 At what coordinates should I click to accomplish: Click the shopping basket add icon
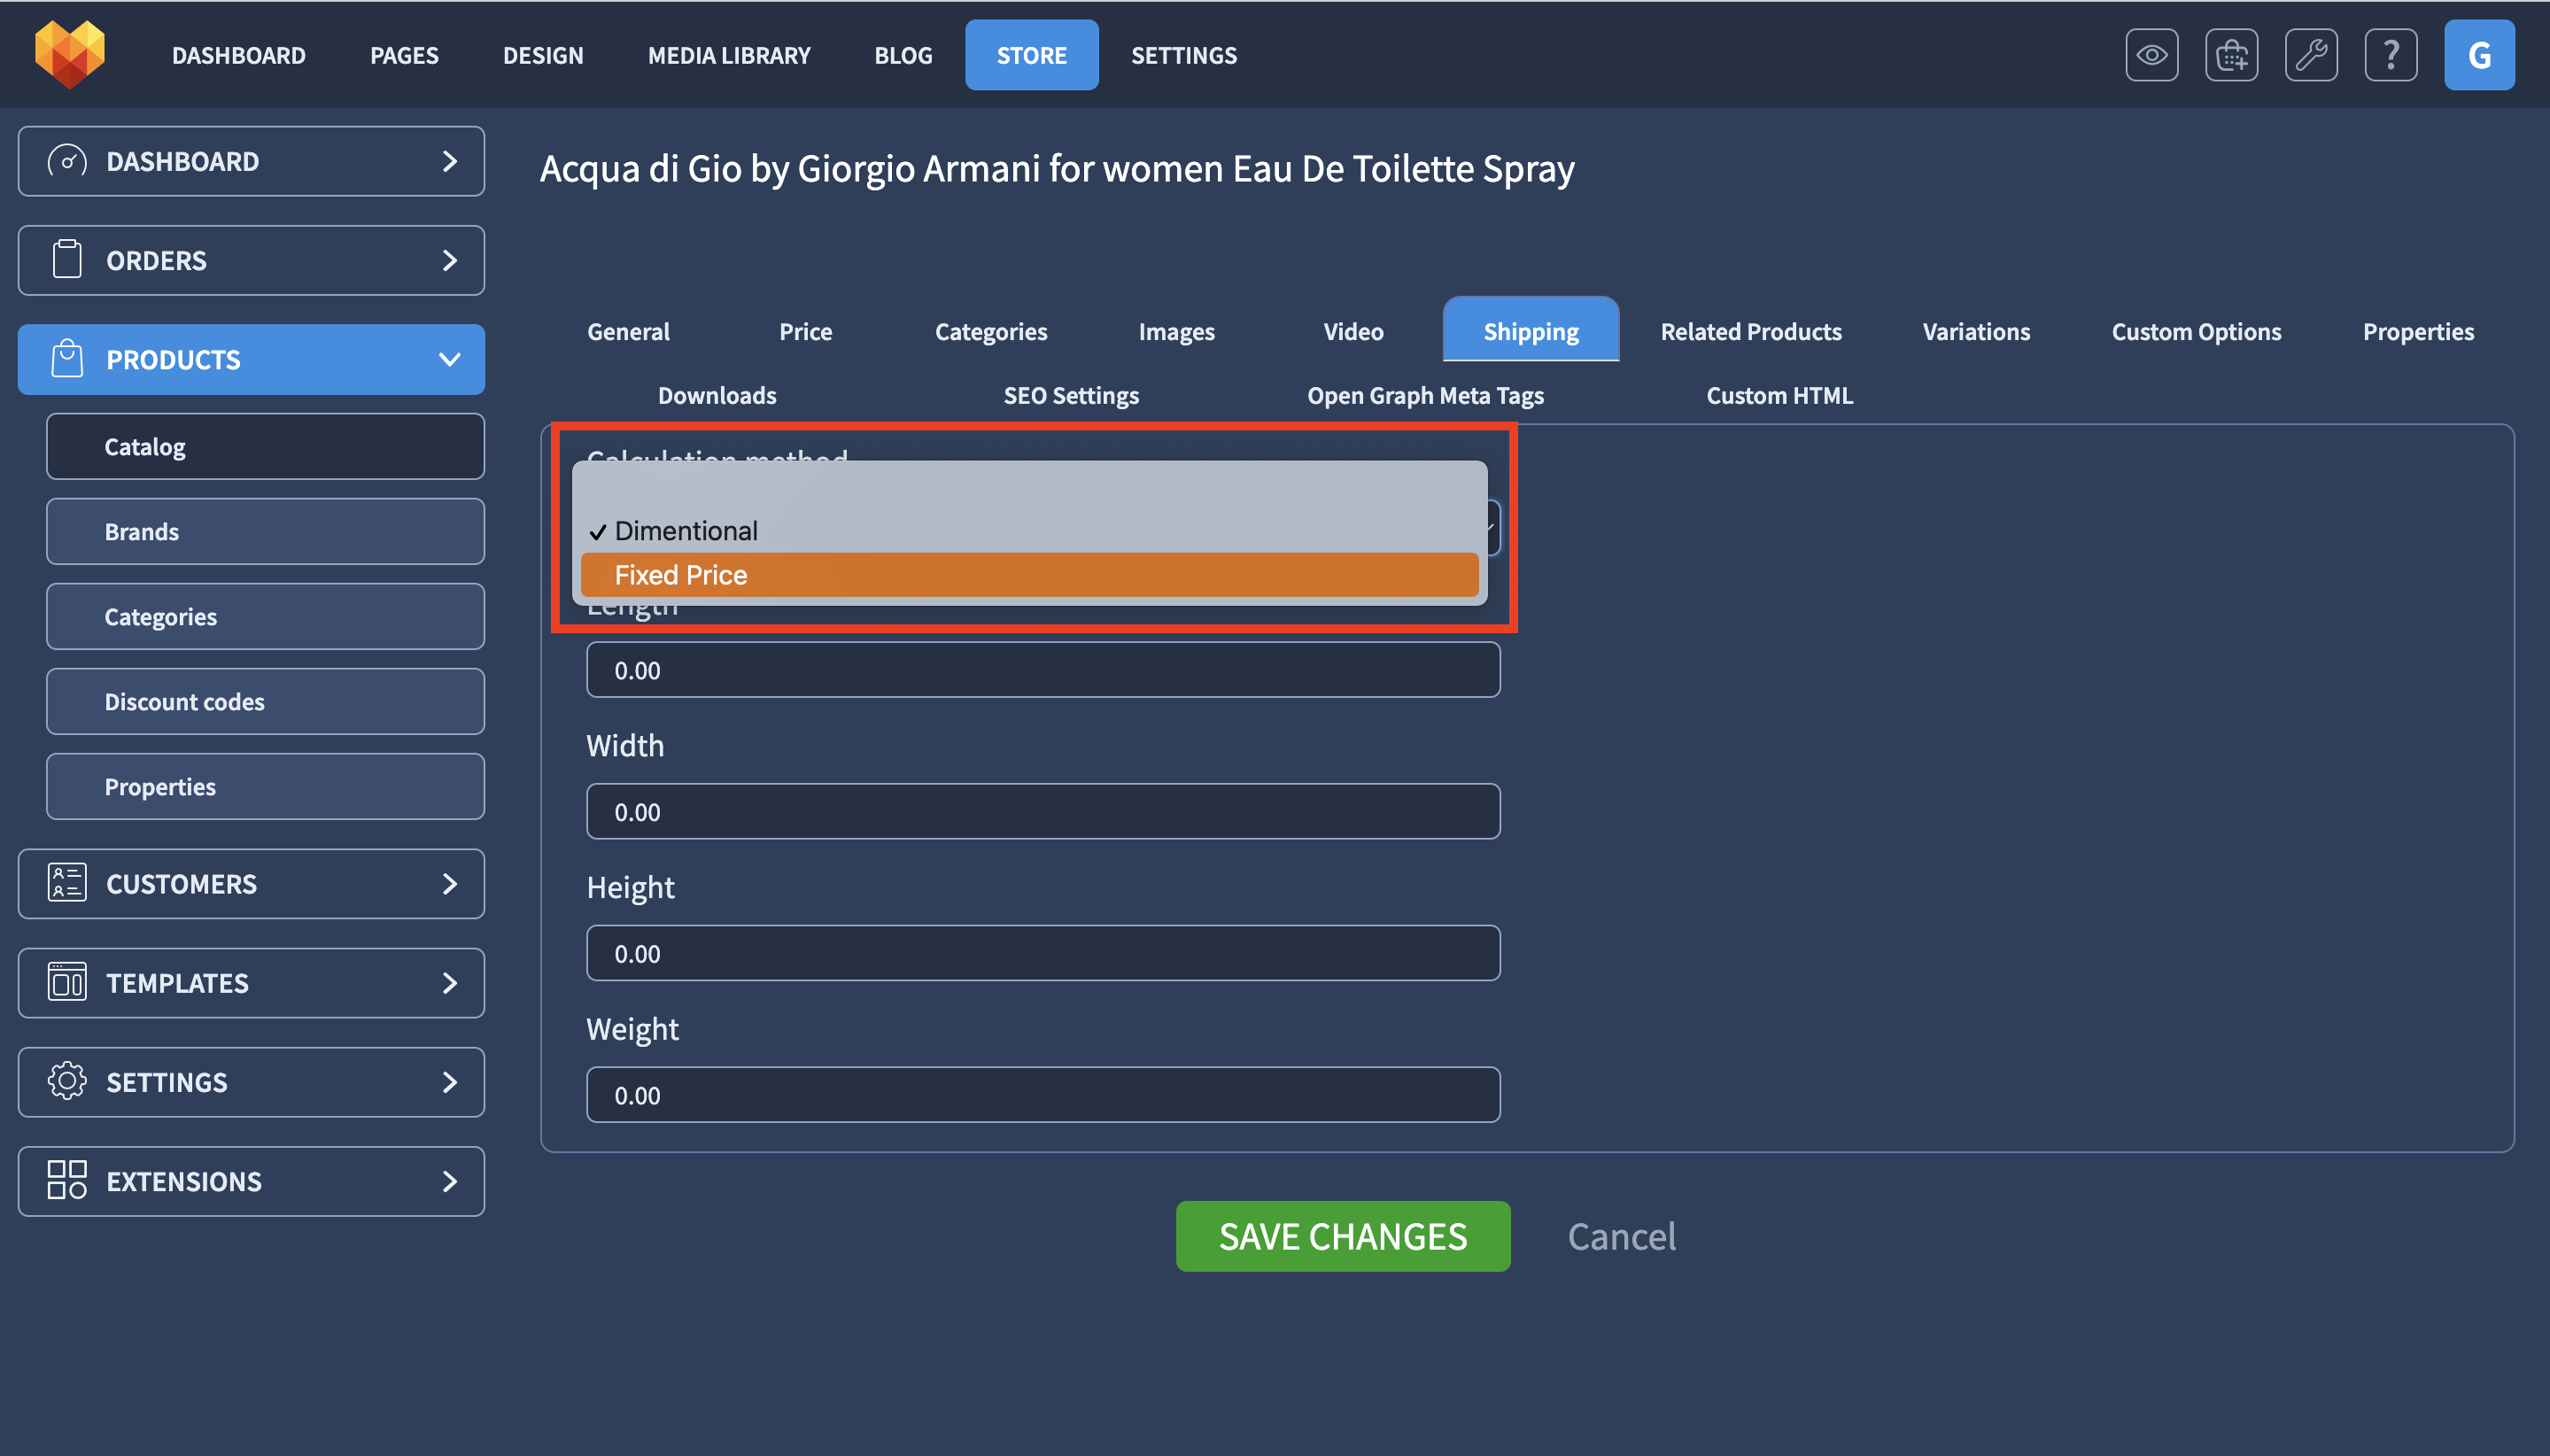[x=2231, y=55]
